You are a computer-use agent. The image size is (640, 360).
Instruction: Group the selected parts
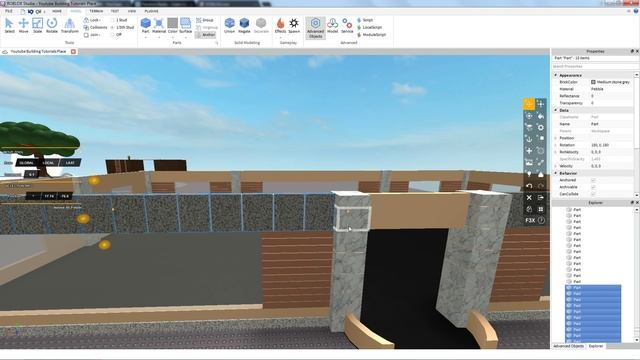(x=205, y=20)
